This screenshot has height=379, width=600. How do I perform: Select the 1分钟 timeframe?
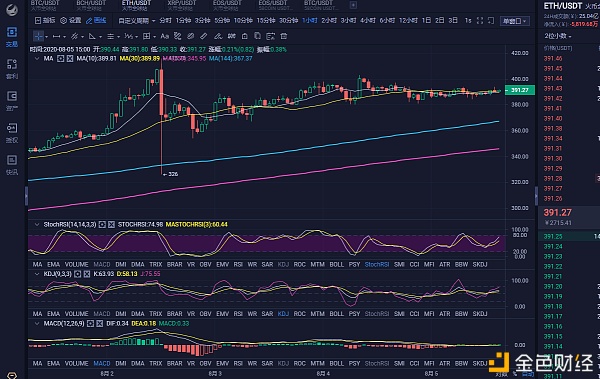[183, 21]
